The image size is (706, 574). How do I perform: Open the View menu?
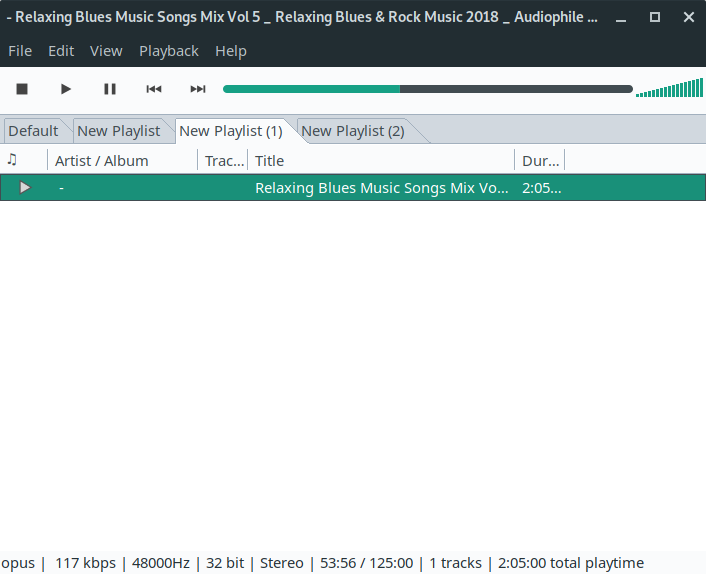[x=106, y=51]
